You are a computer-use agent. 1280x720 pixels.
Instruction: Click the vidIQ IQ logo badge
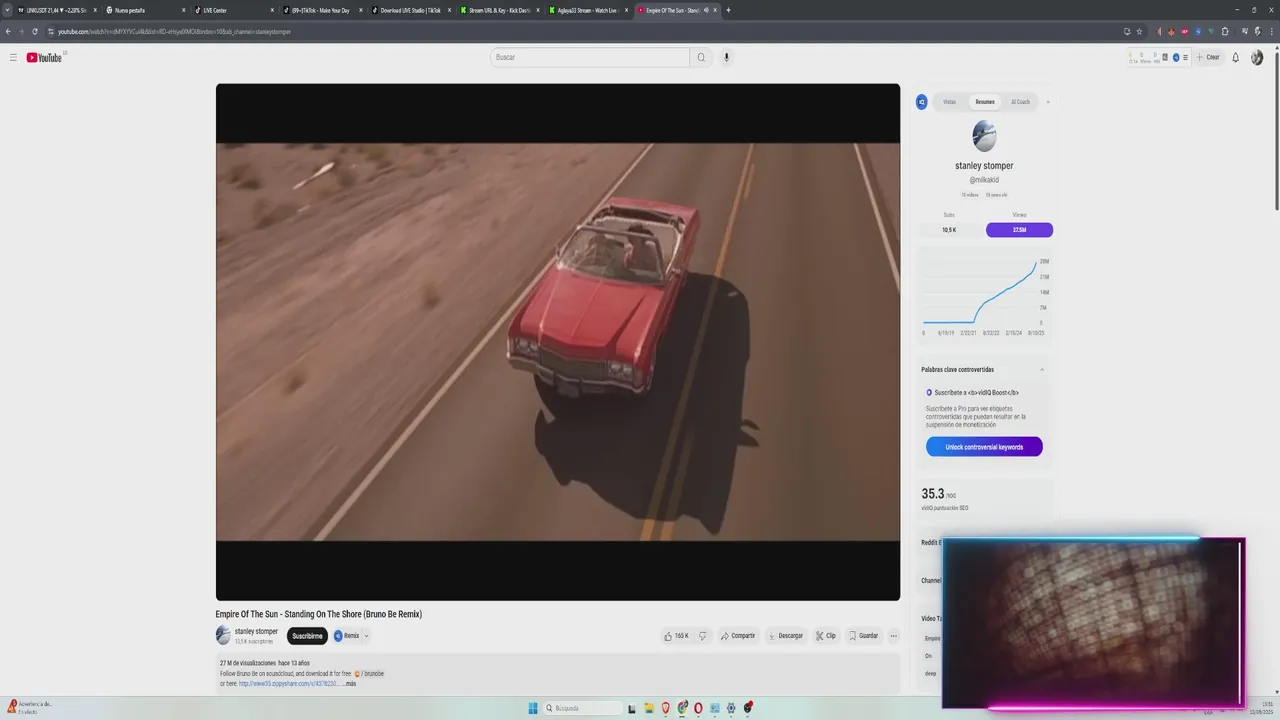922,102
